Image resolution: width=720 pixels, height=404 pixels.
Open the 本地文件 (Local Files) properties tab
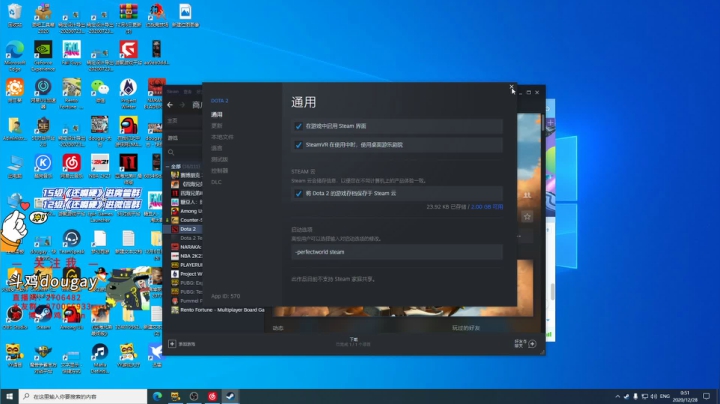coord(222,137)
